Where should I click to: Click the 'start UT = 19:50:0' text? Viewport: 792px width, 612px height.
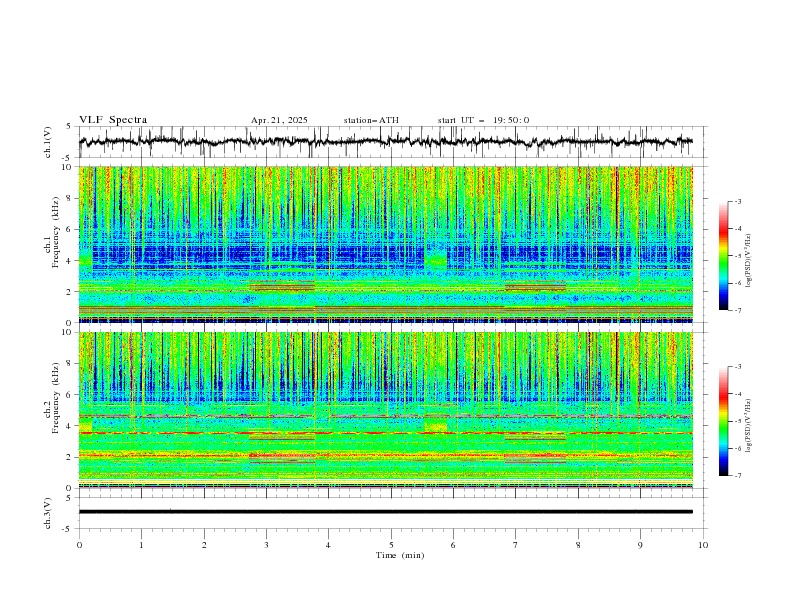[x=483, y=120]
